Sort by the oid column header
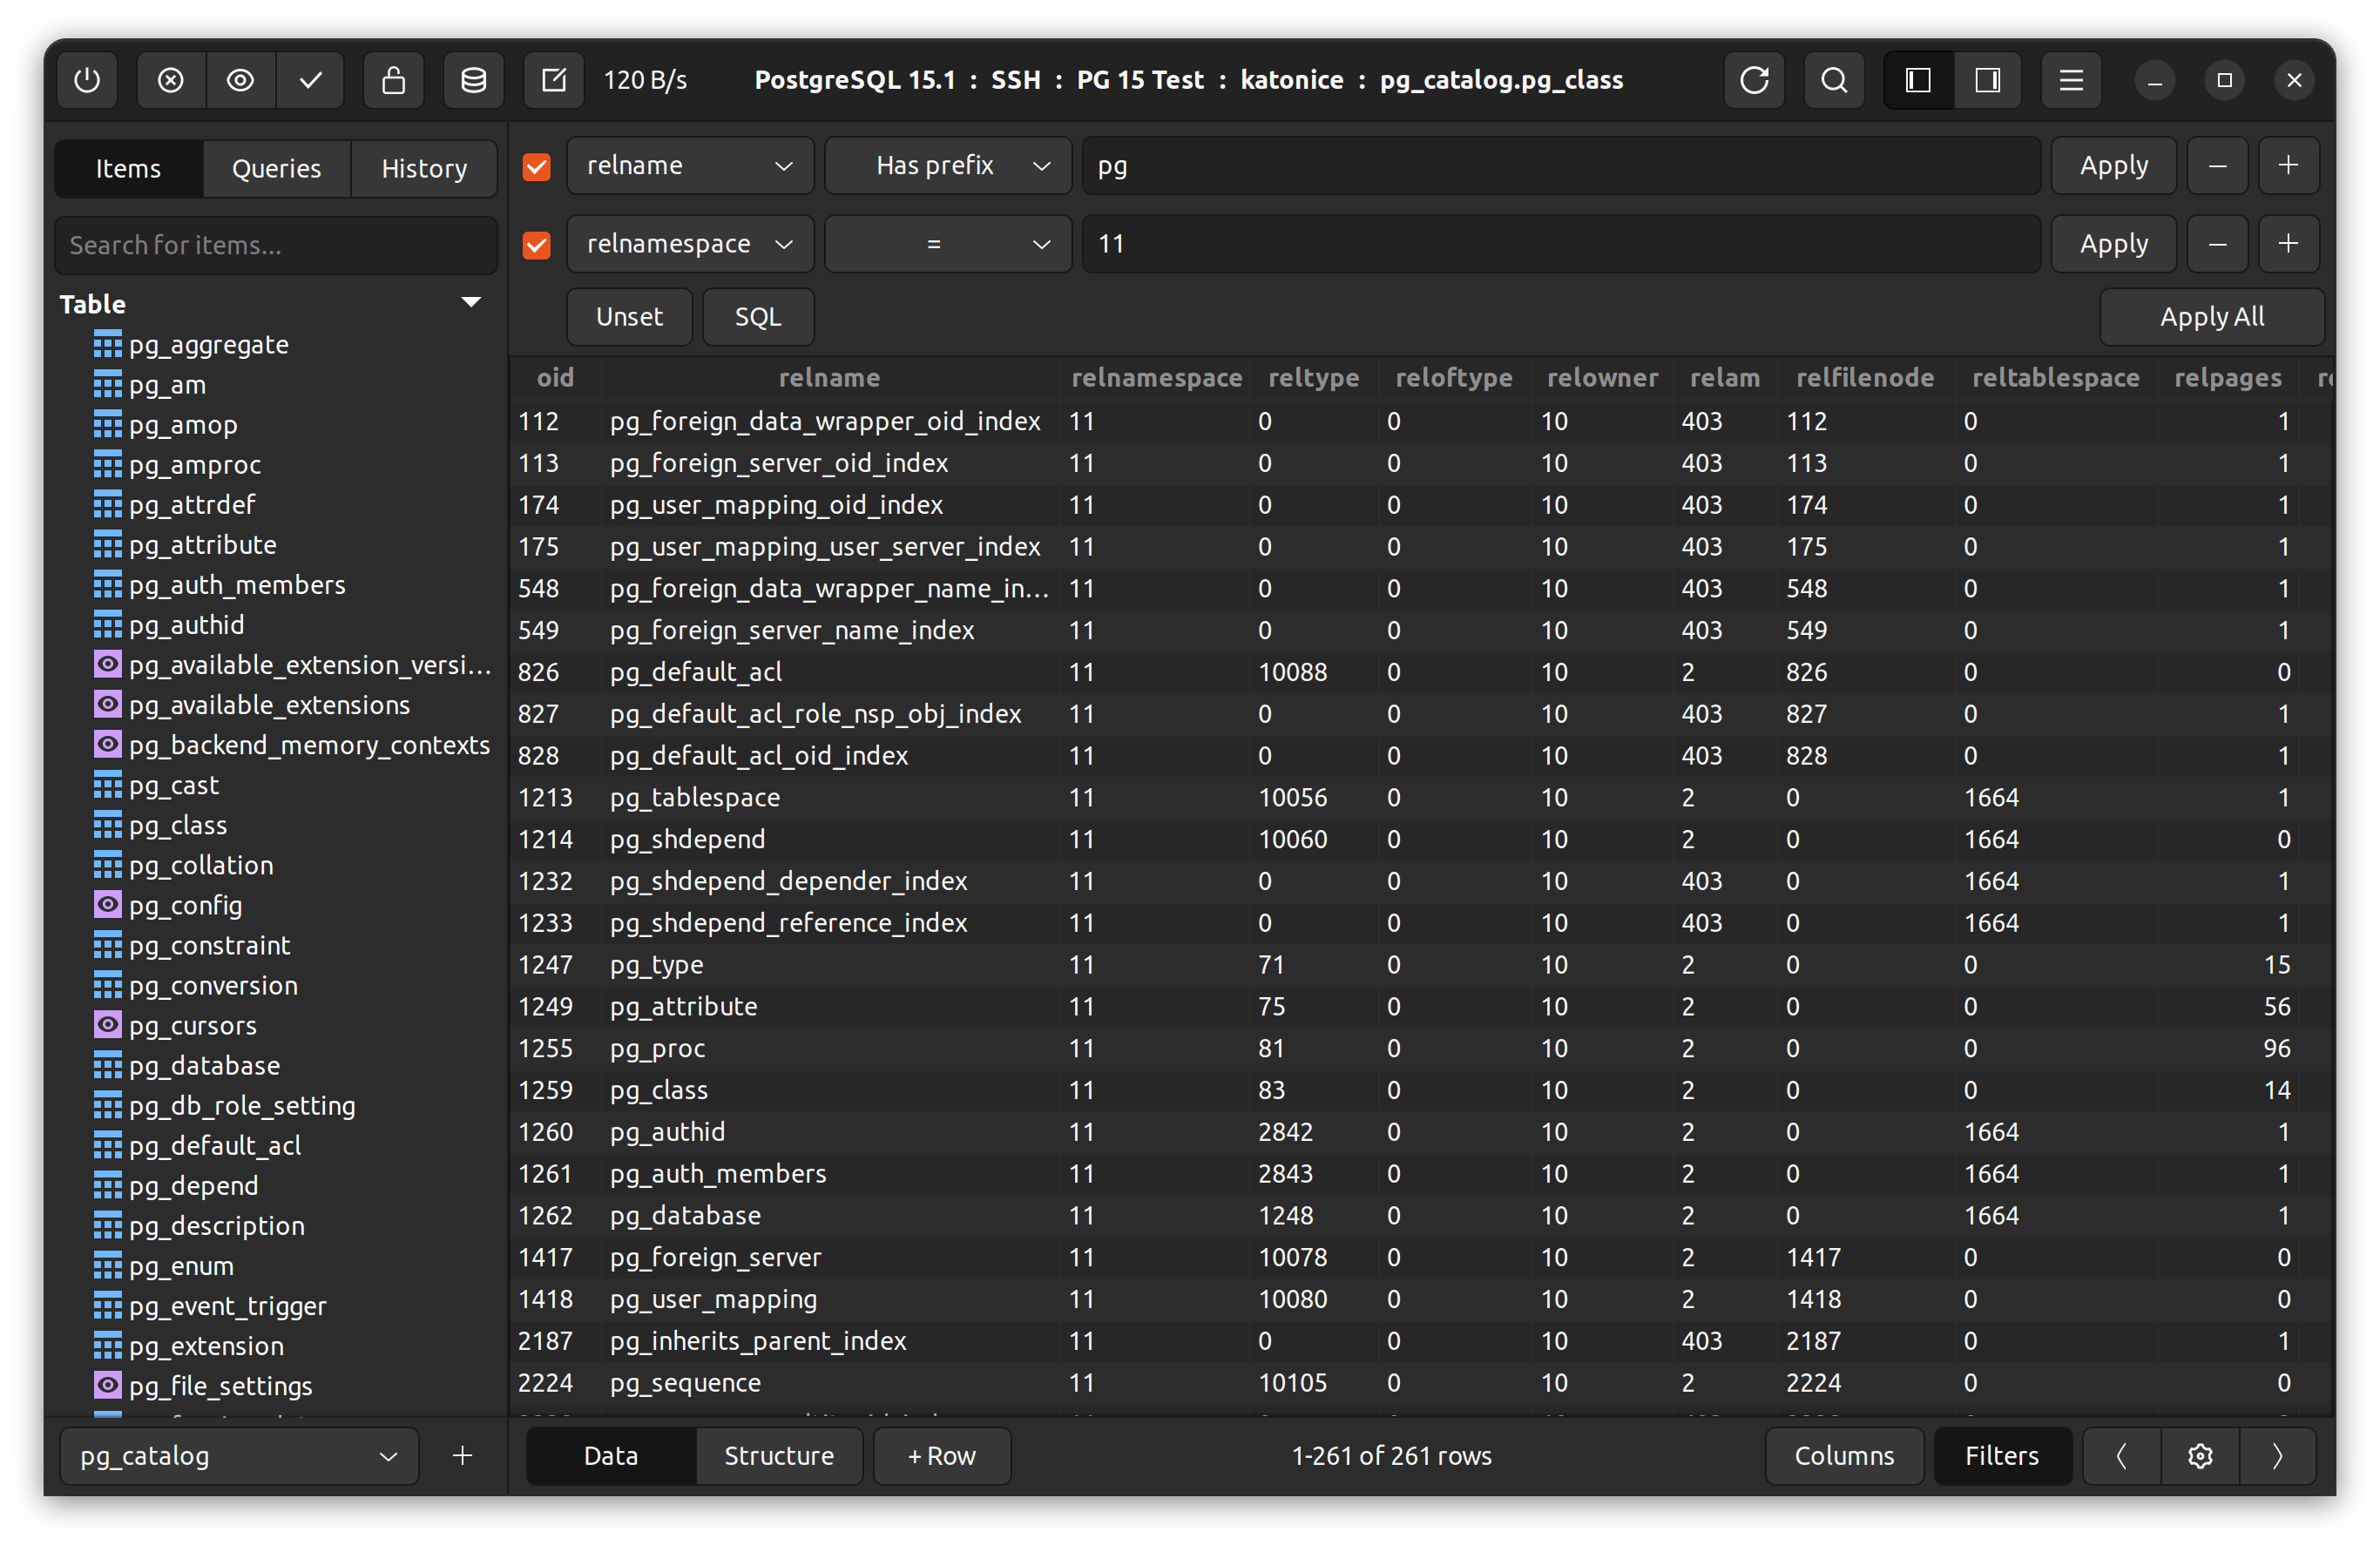 (x=555, y=378)
